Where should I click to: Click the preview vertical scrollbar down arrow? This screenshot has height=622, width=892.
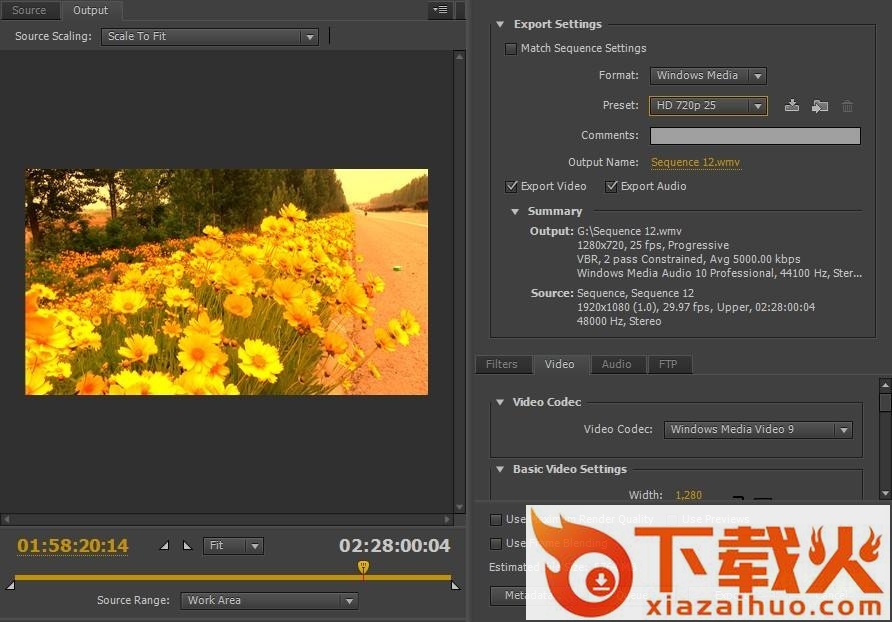(460, 507)
